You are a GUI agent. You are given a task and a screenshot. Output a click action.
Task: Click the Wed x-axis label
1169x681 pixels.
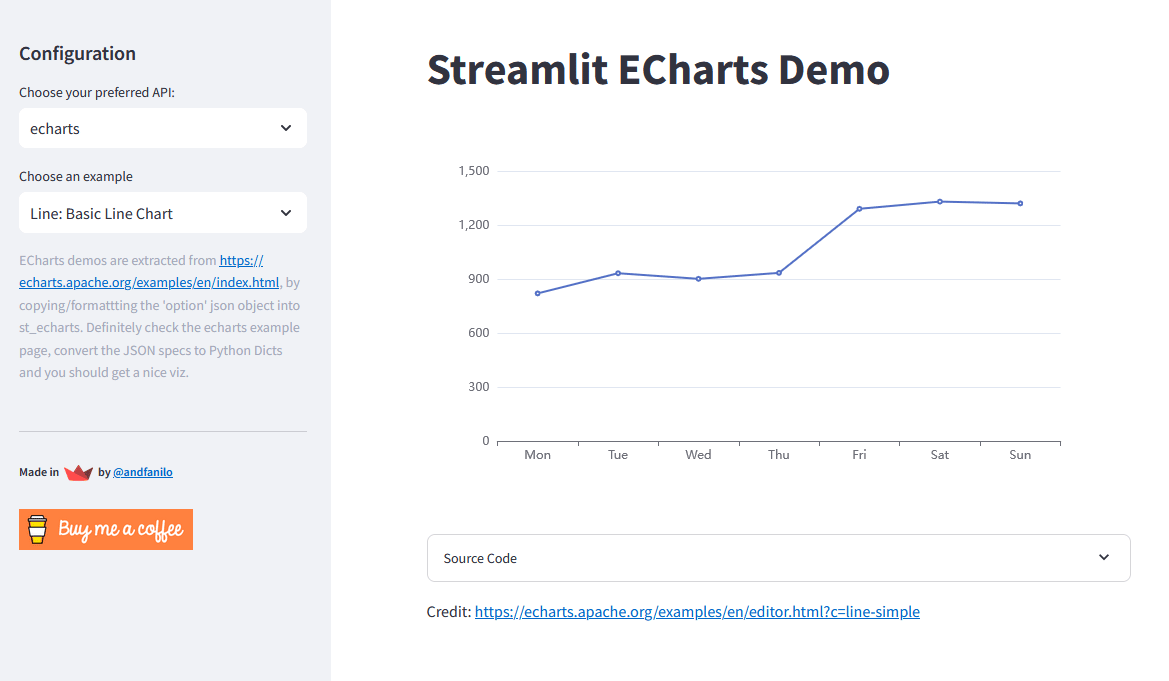pyautogui.click(x=699, y=455)
